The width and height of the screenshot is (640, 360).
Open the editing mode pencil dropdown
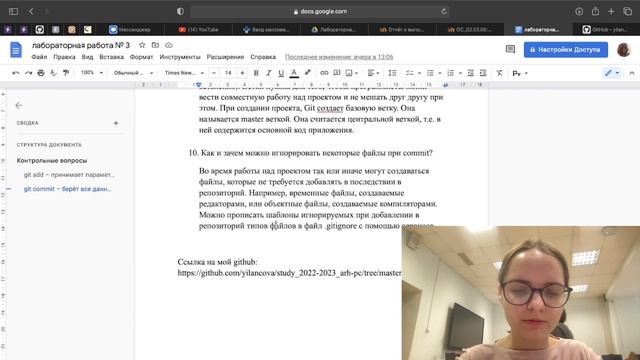pos(612,73)
